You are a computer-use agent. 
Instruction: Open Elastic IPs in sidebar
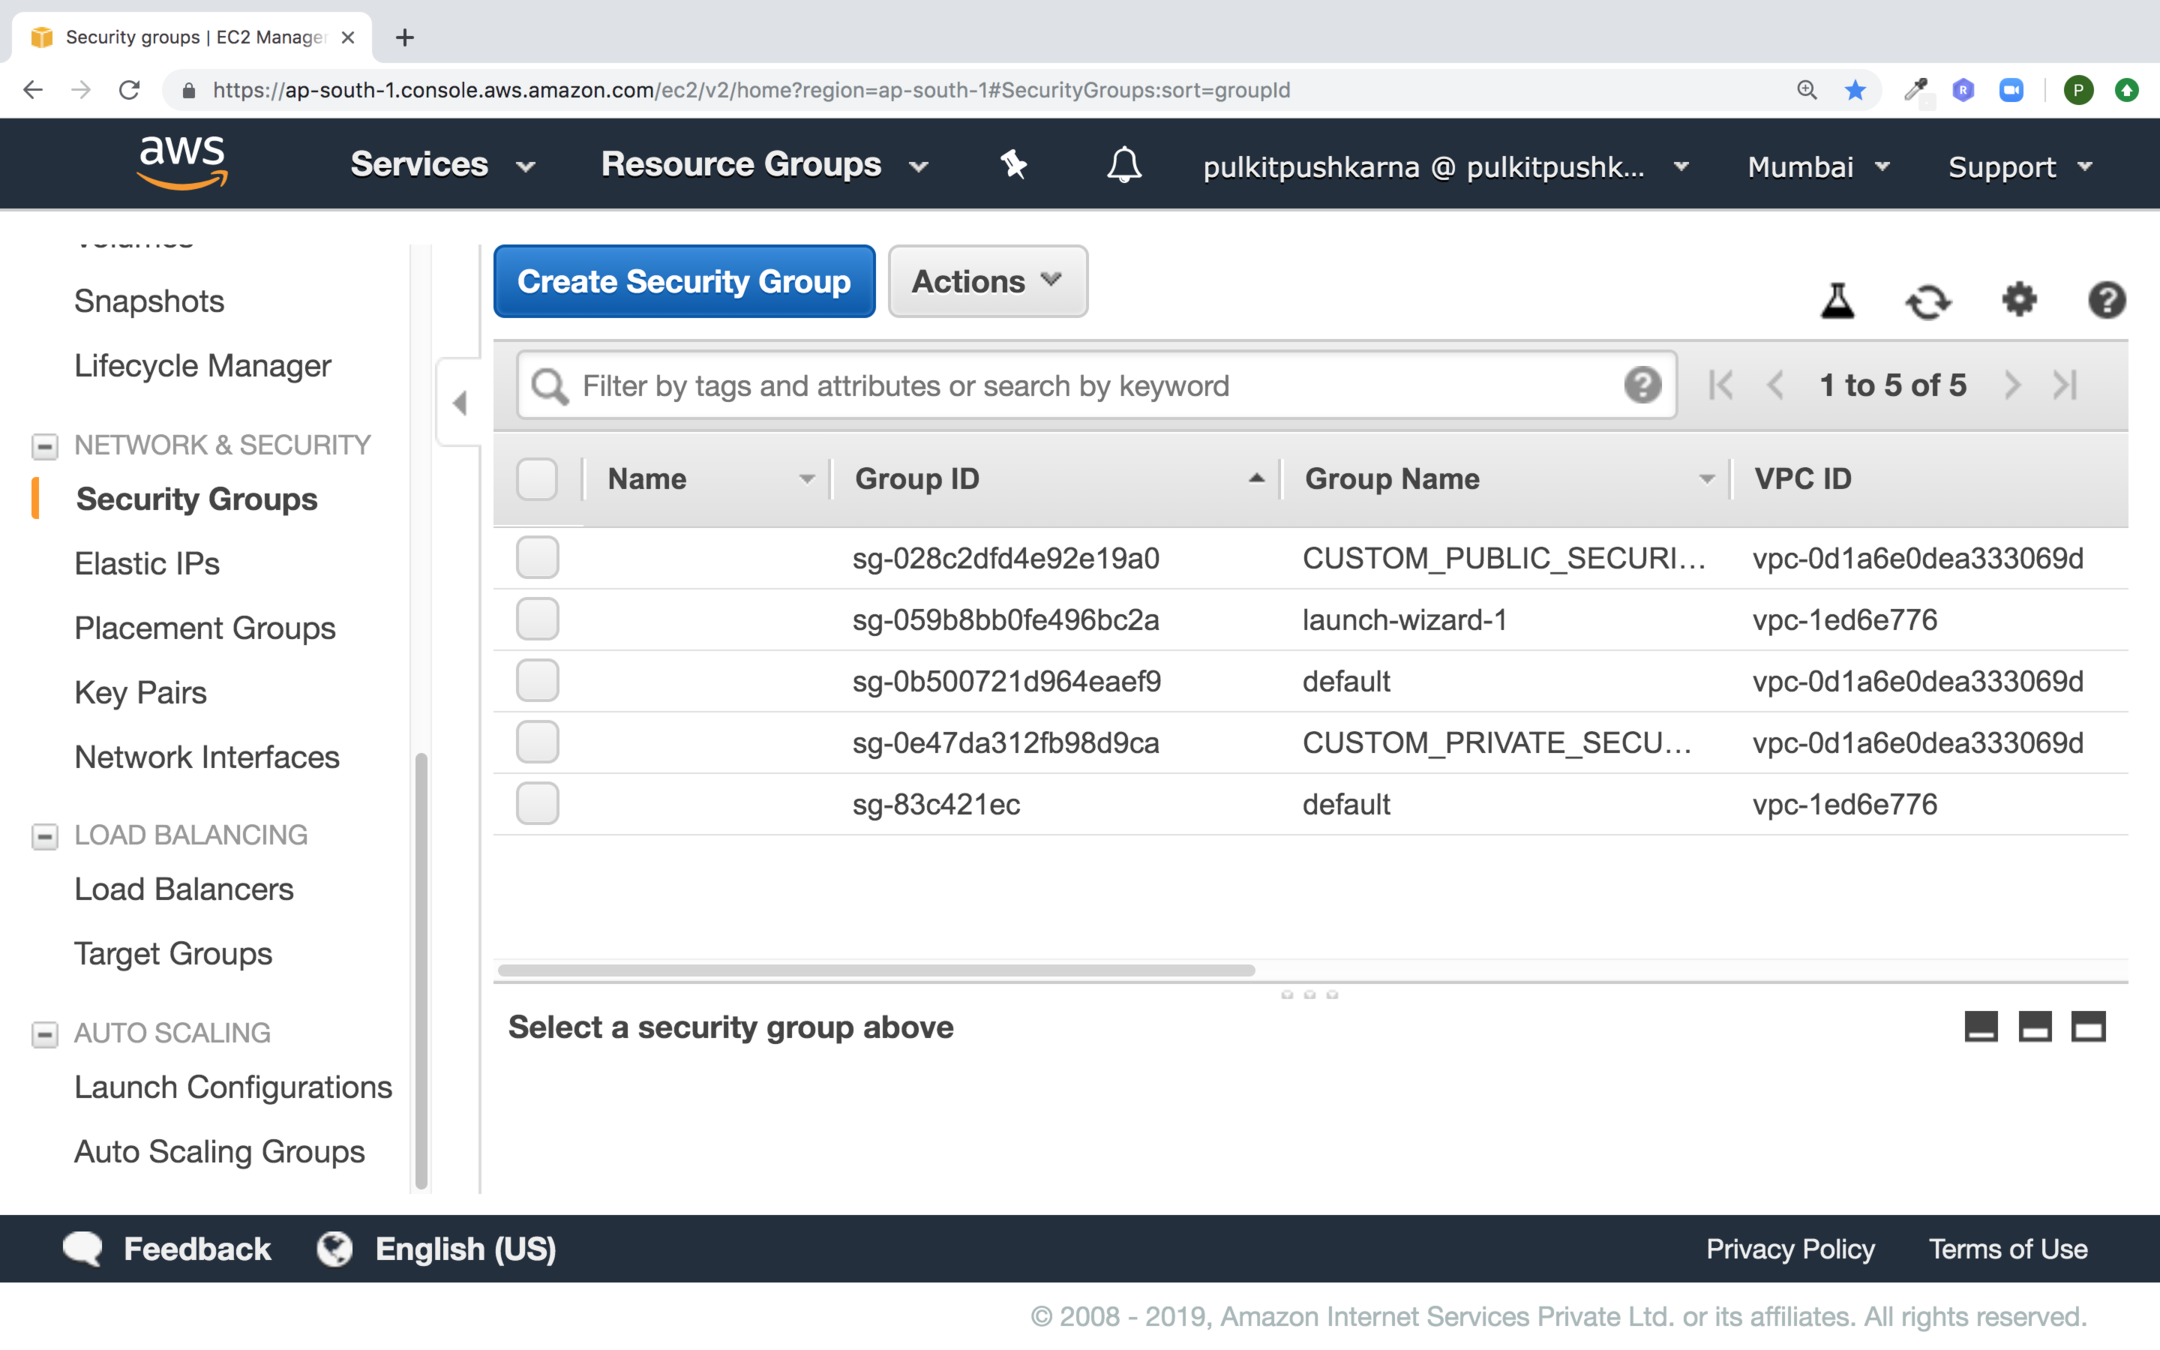coord(147,563)
